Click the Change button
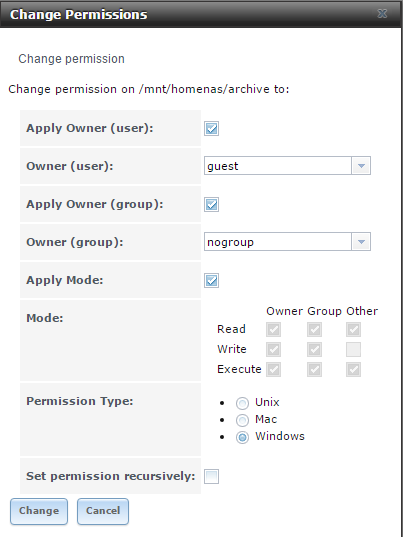The width and height of the screenshot is (403, 537). tap(39, 511)
